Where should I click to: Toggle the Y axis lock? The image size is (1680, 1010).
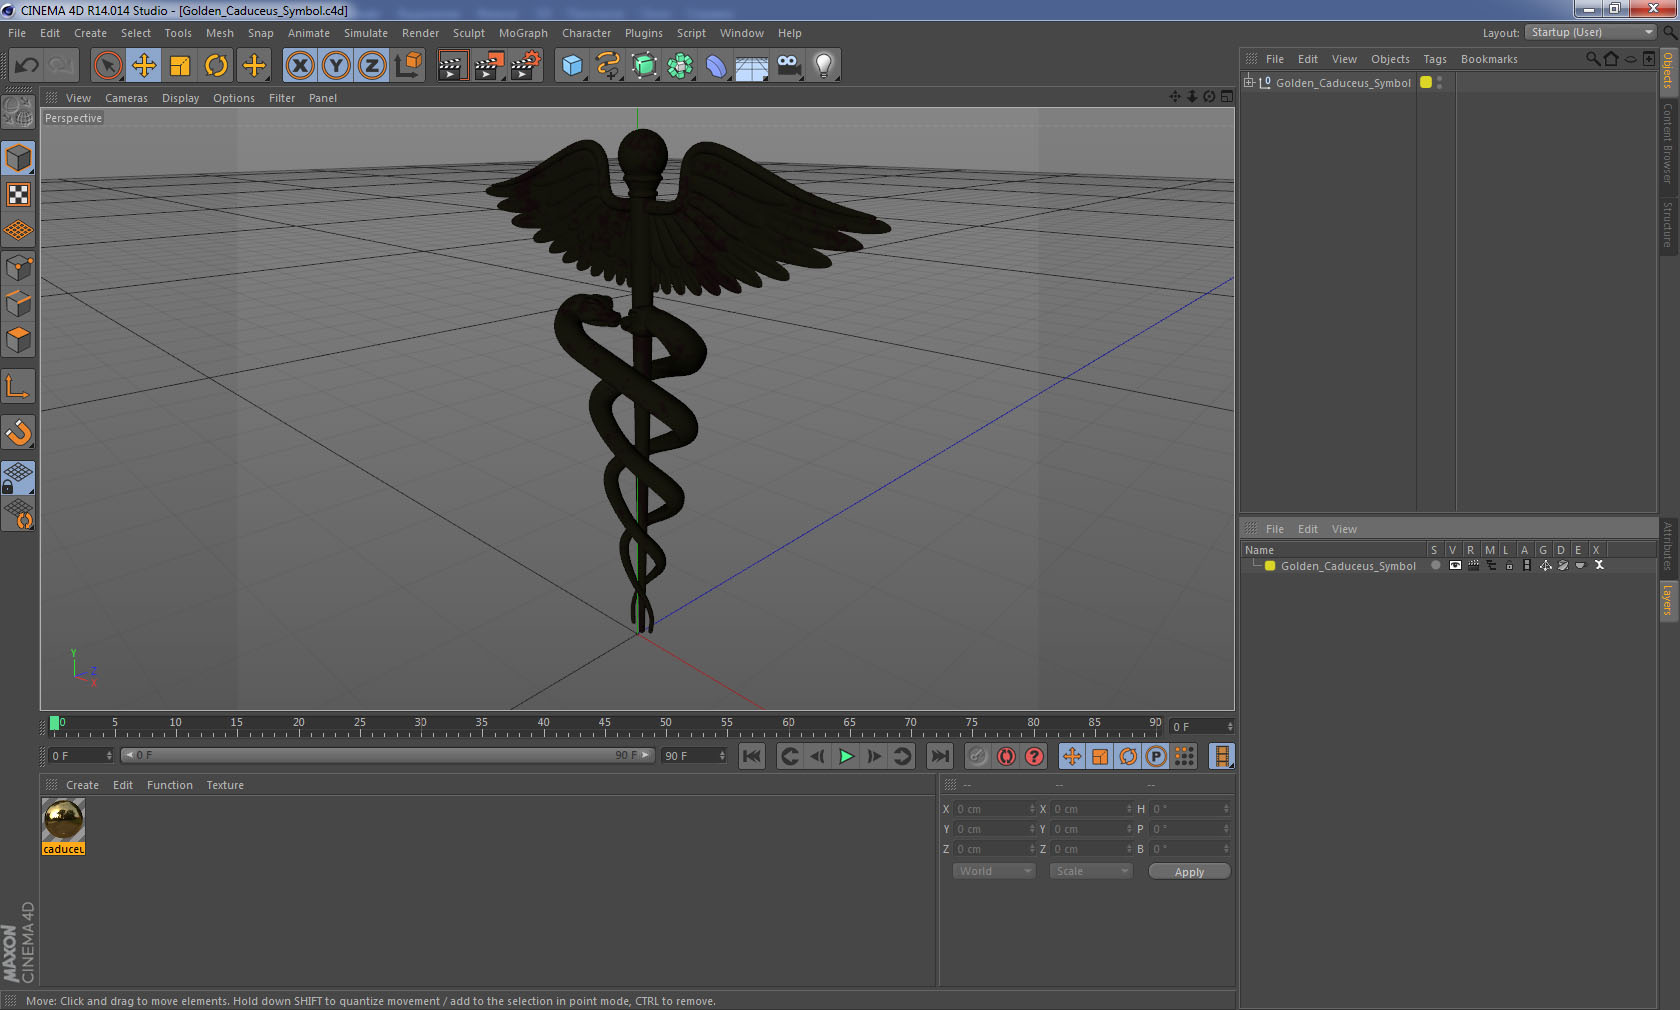pos(336,66)
